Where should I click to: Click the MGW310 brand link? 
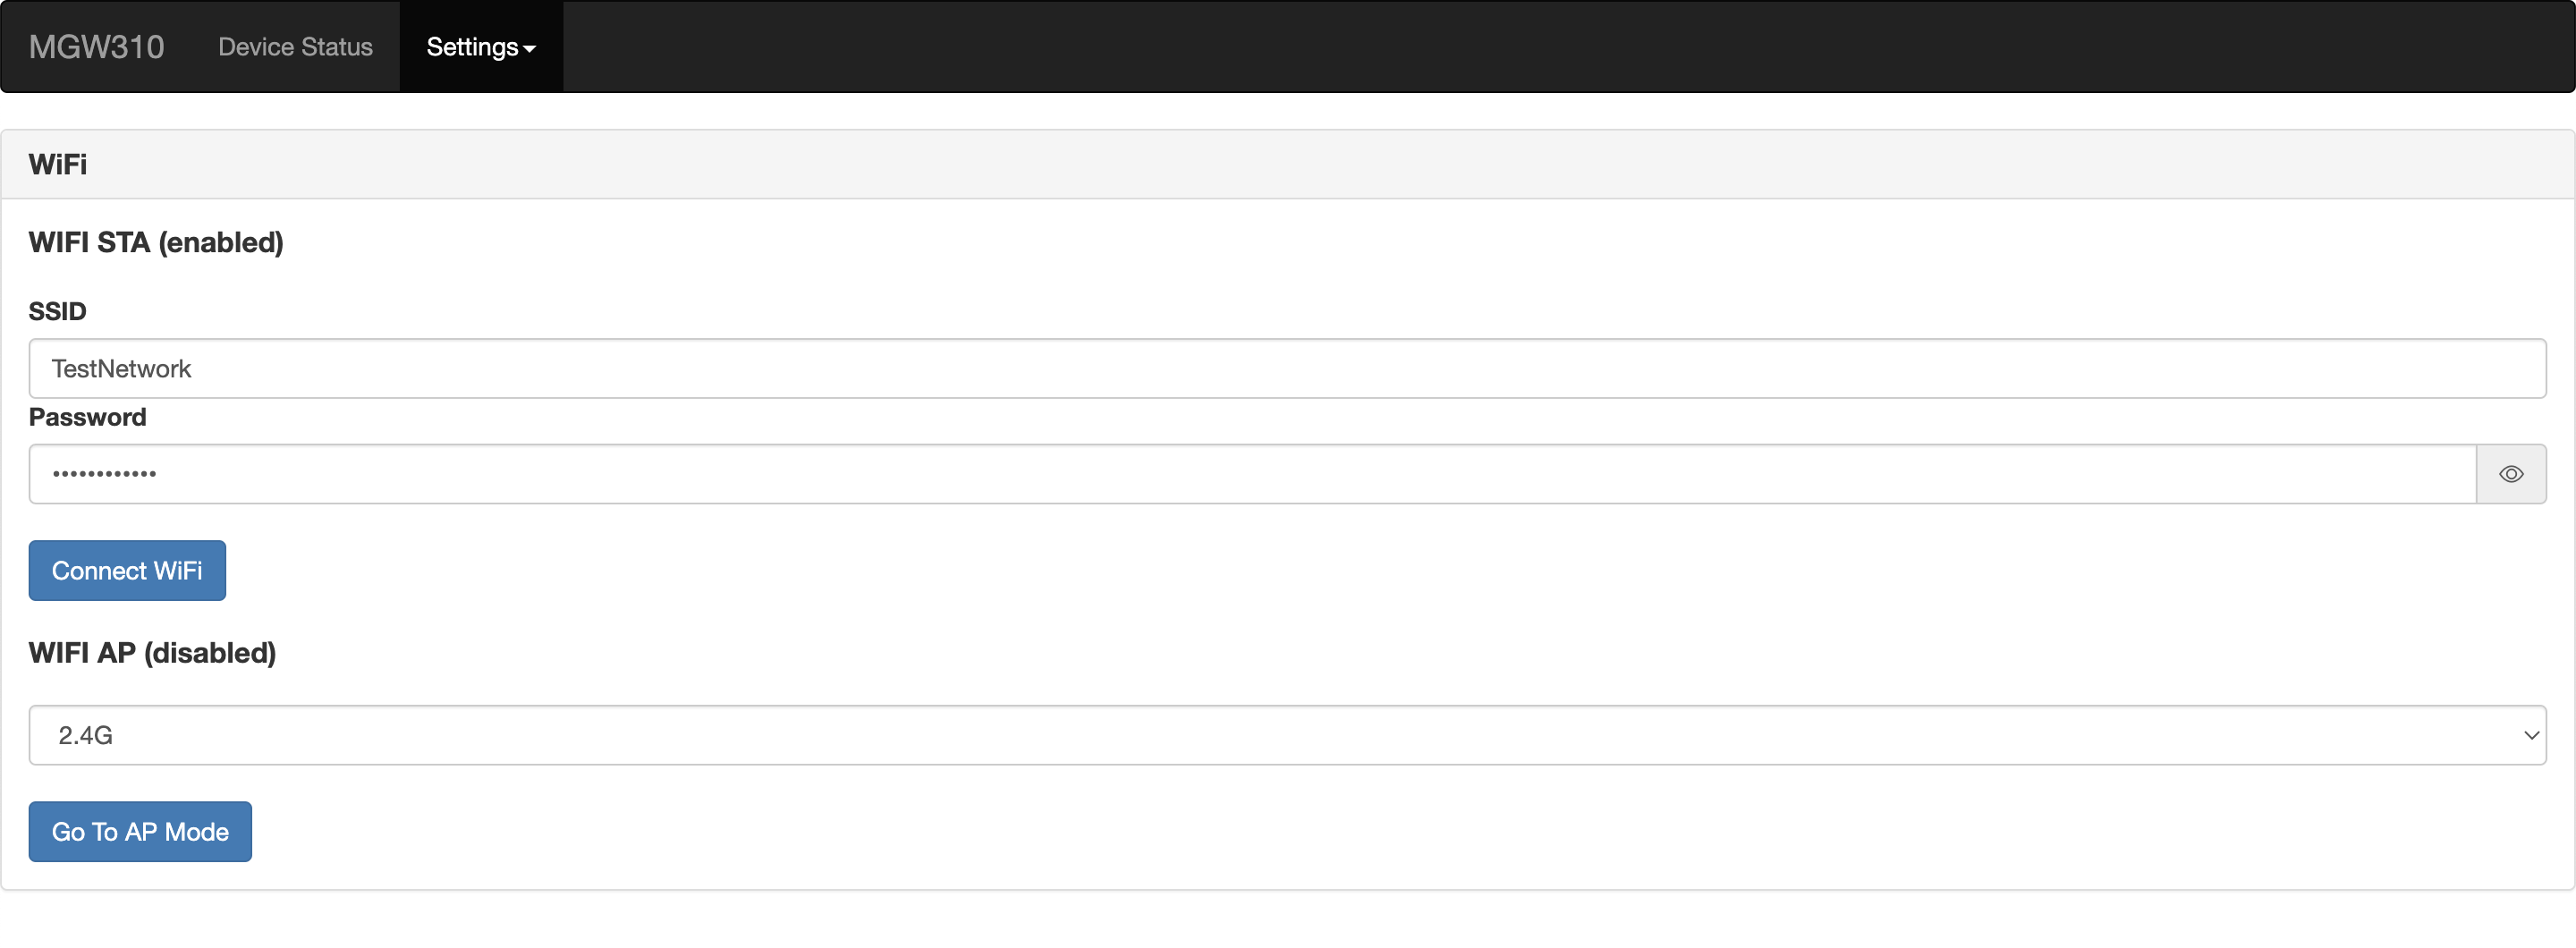click(96, 47)
